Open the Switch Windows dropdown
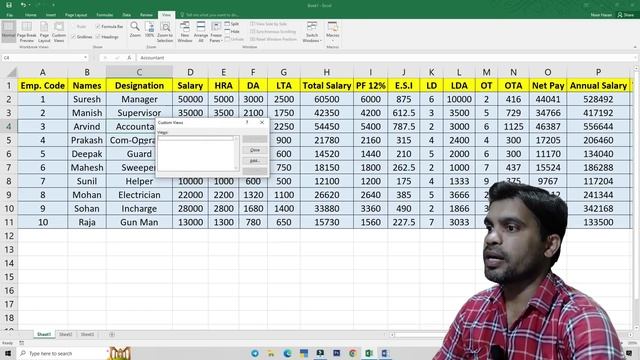 click(x=312, y=32)
